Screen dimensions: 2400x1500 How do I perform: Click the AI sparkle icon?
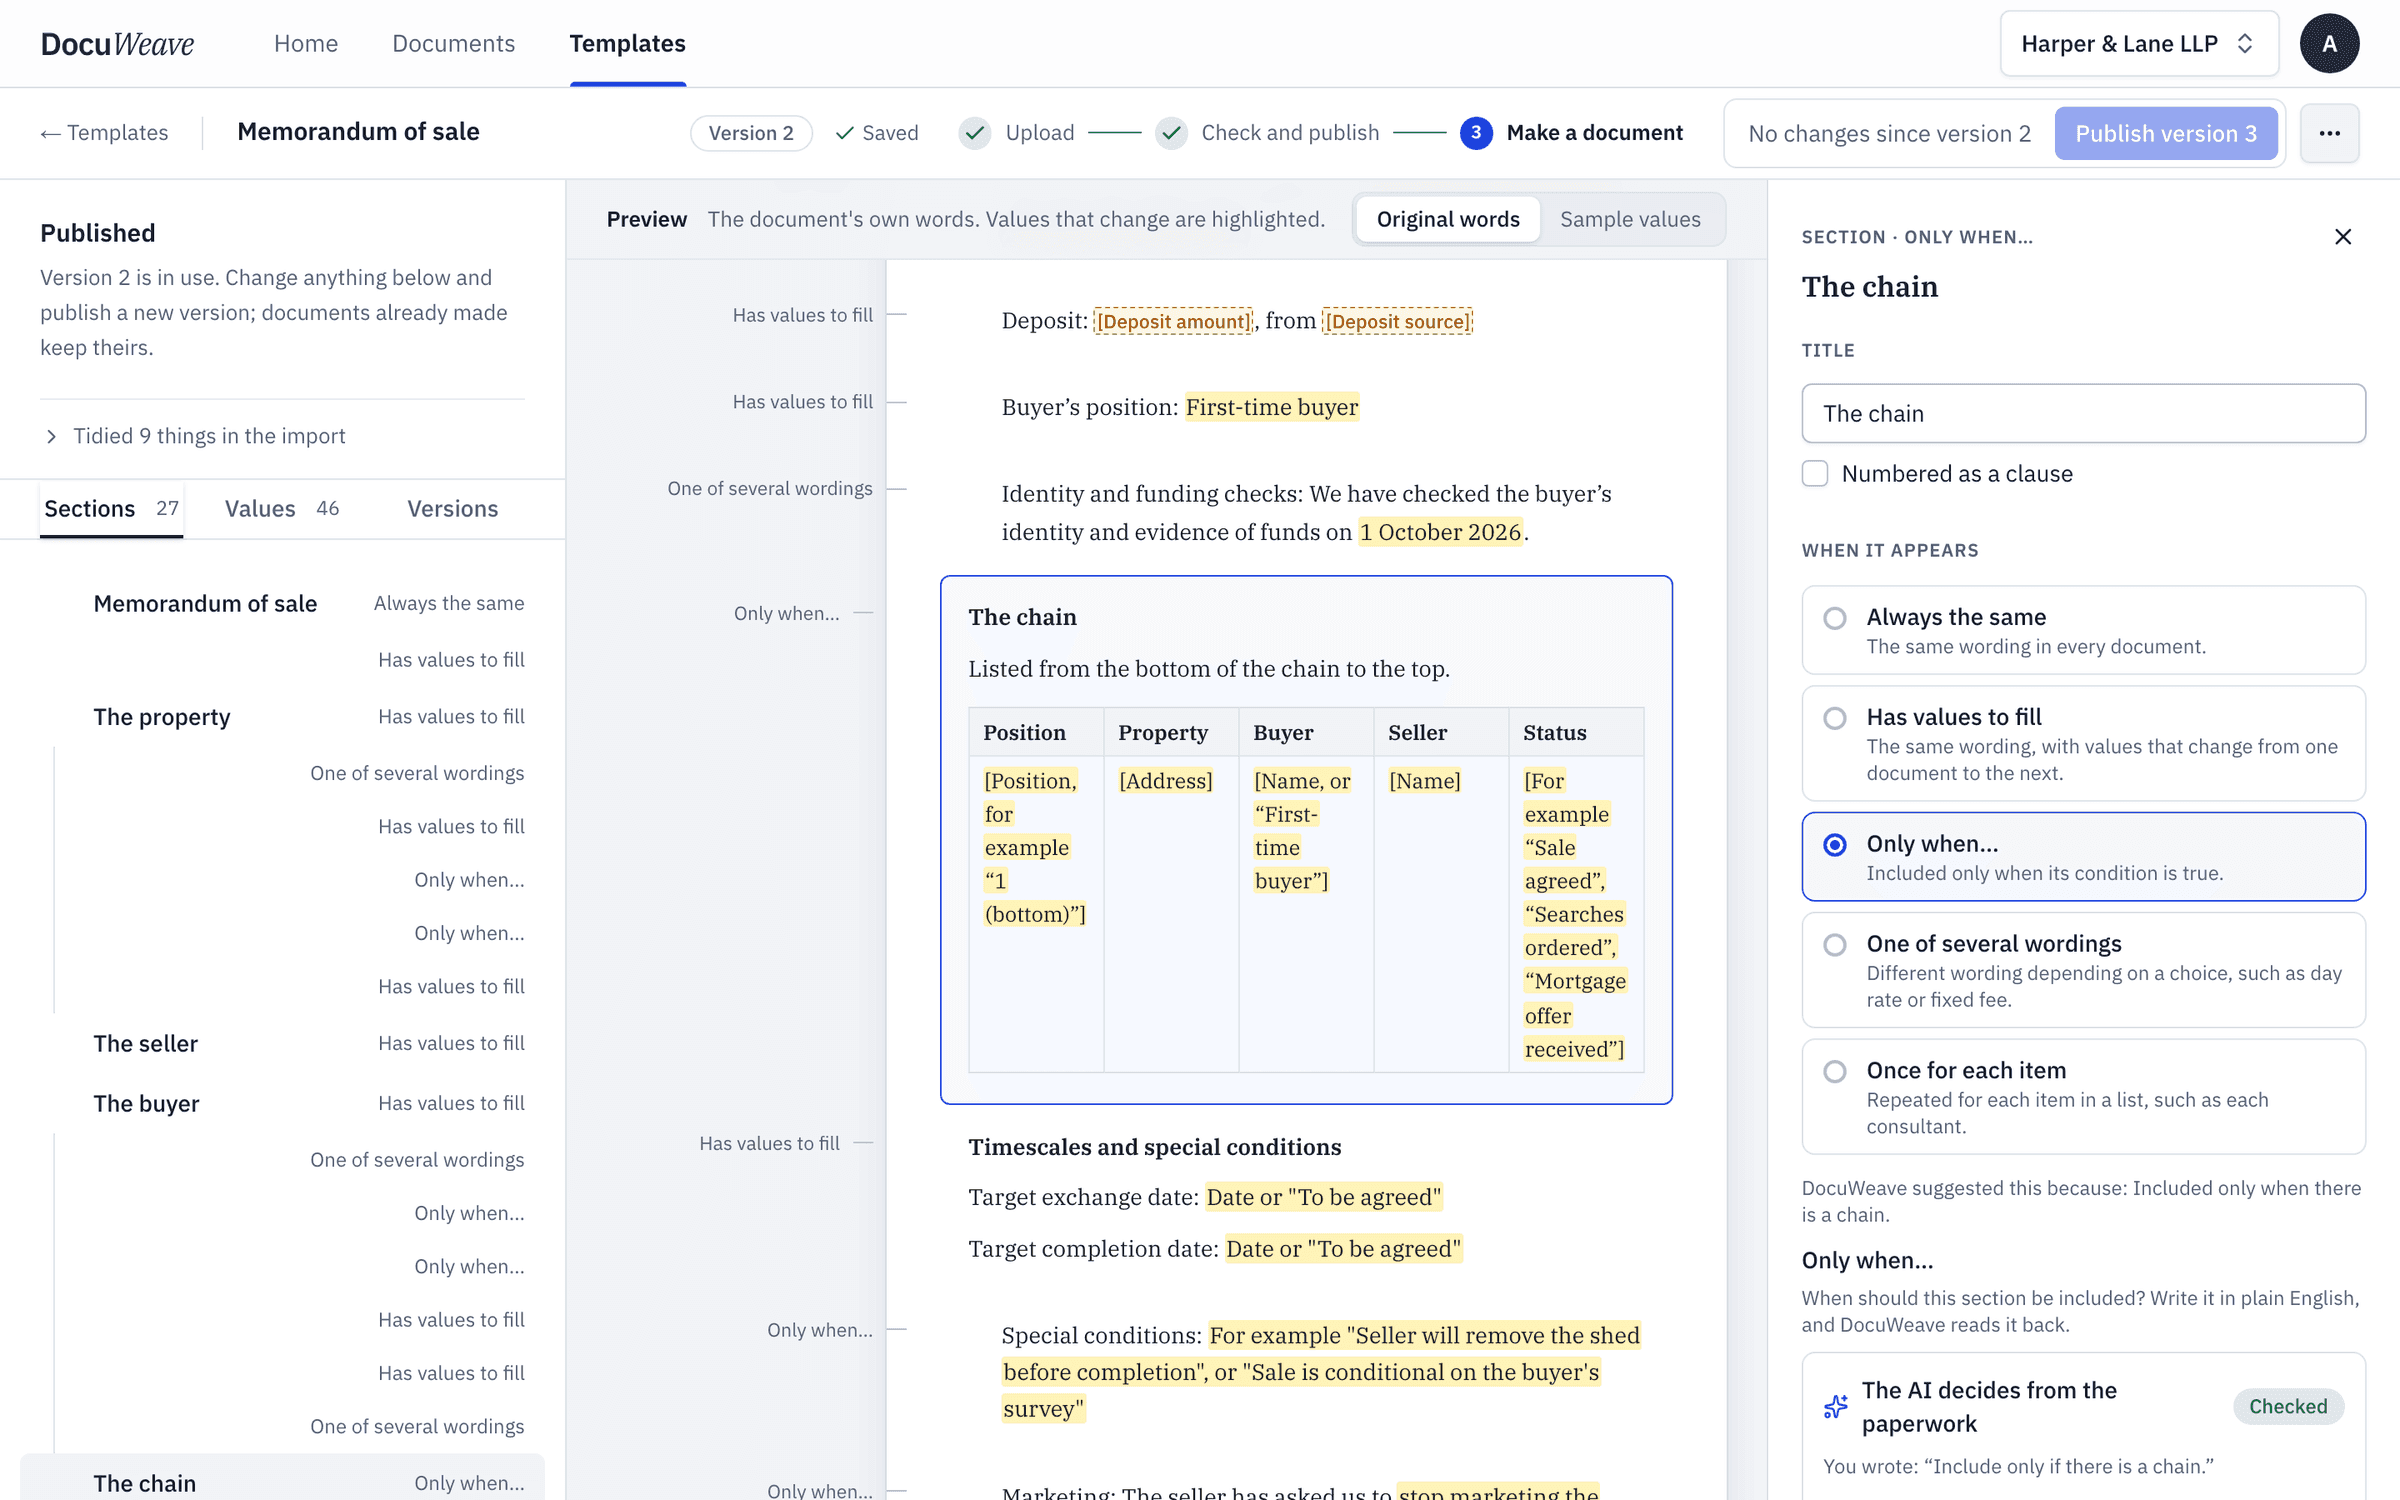pos(1835,1406)
